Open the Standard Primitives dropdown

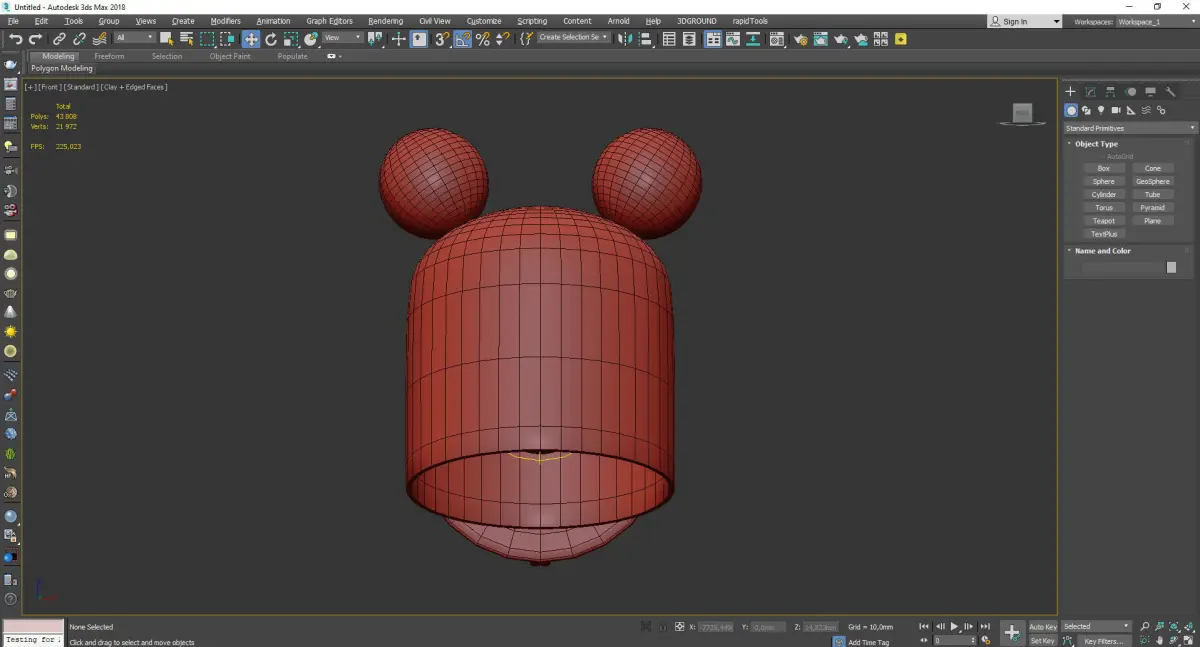click(x=1130, y=128)
